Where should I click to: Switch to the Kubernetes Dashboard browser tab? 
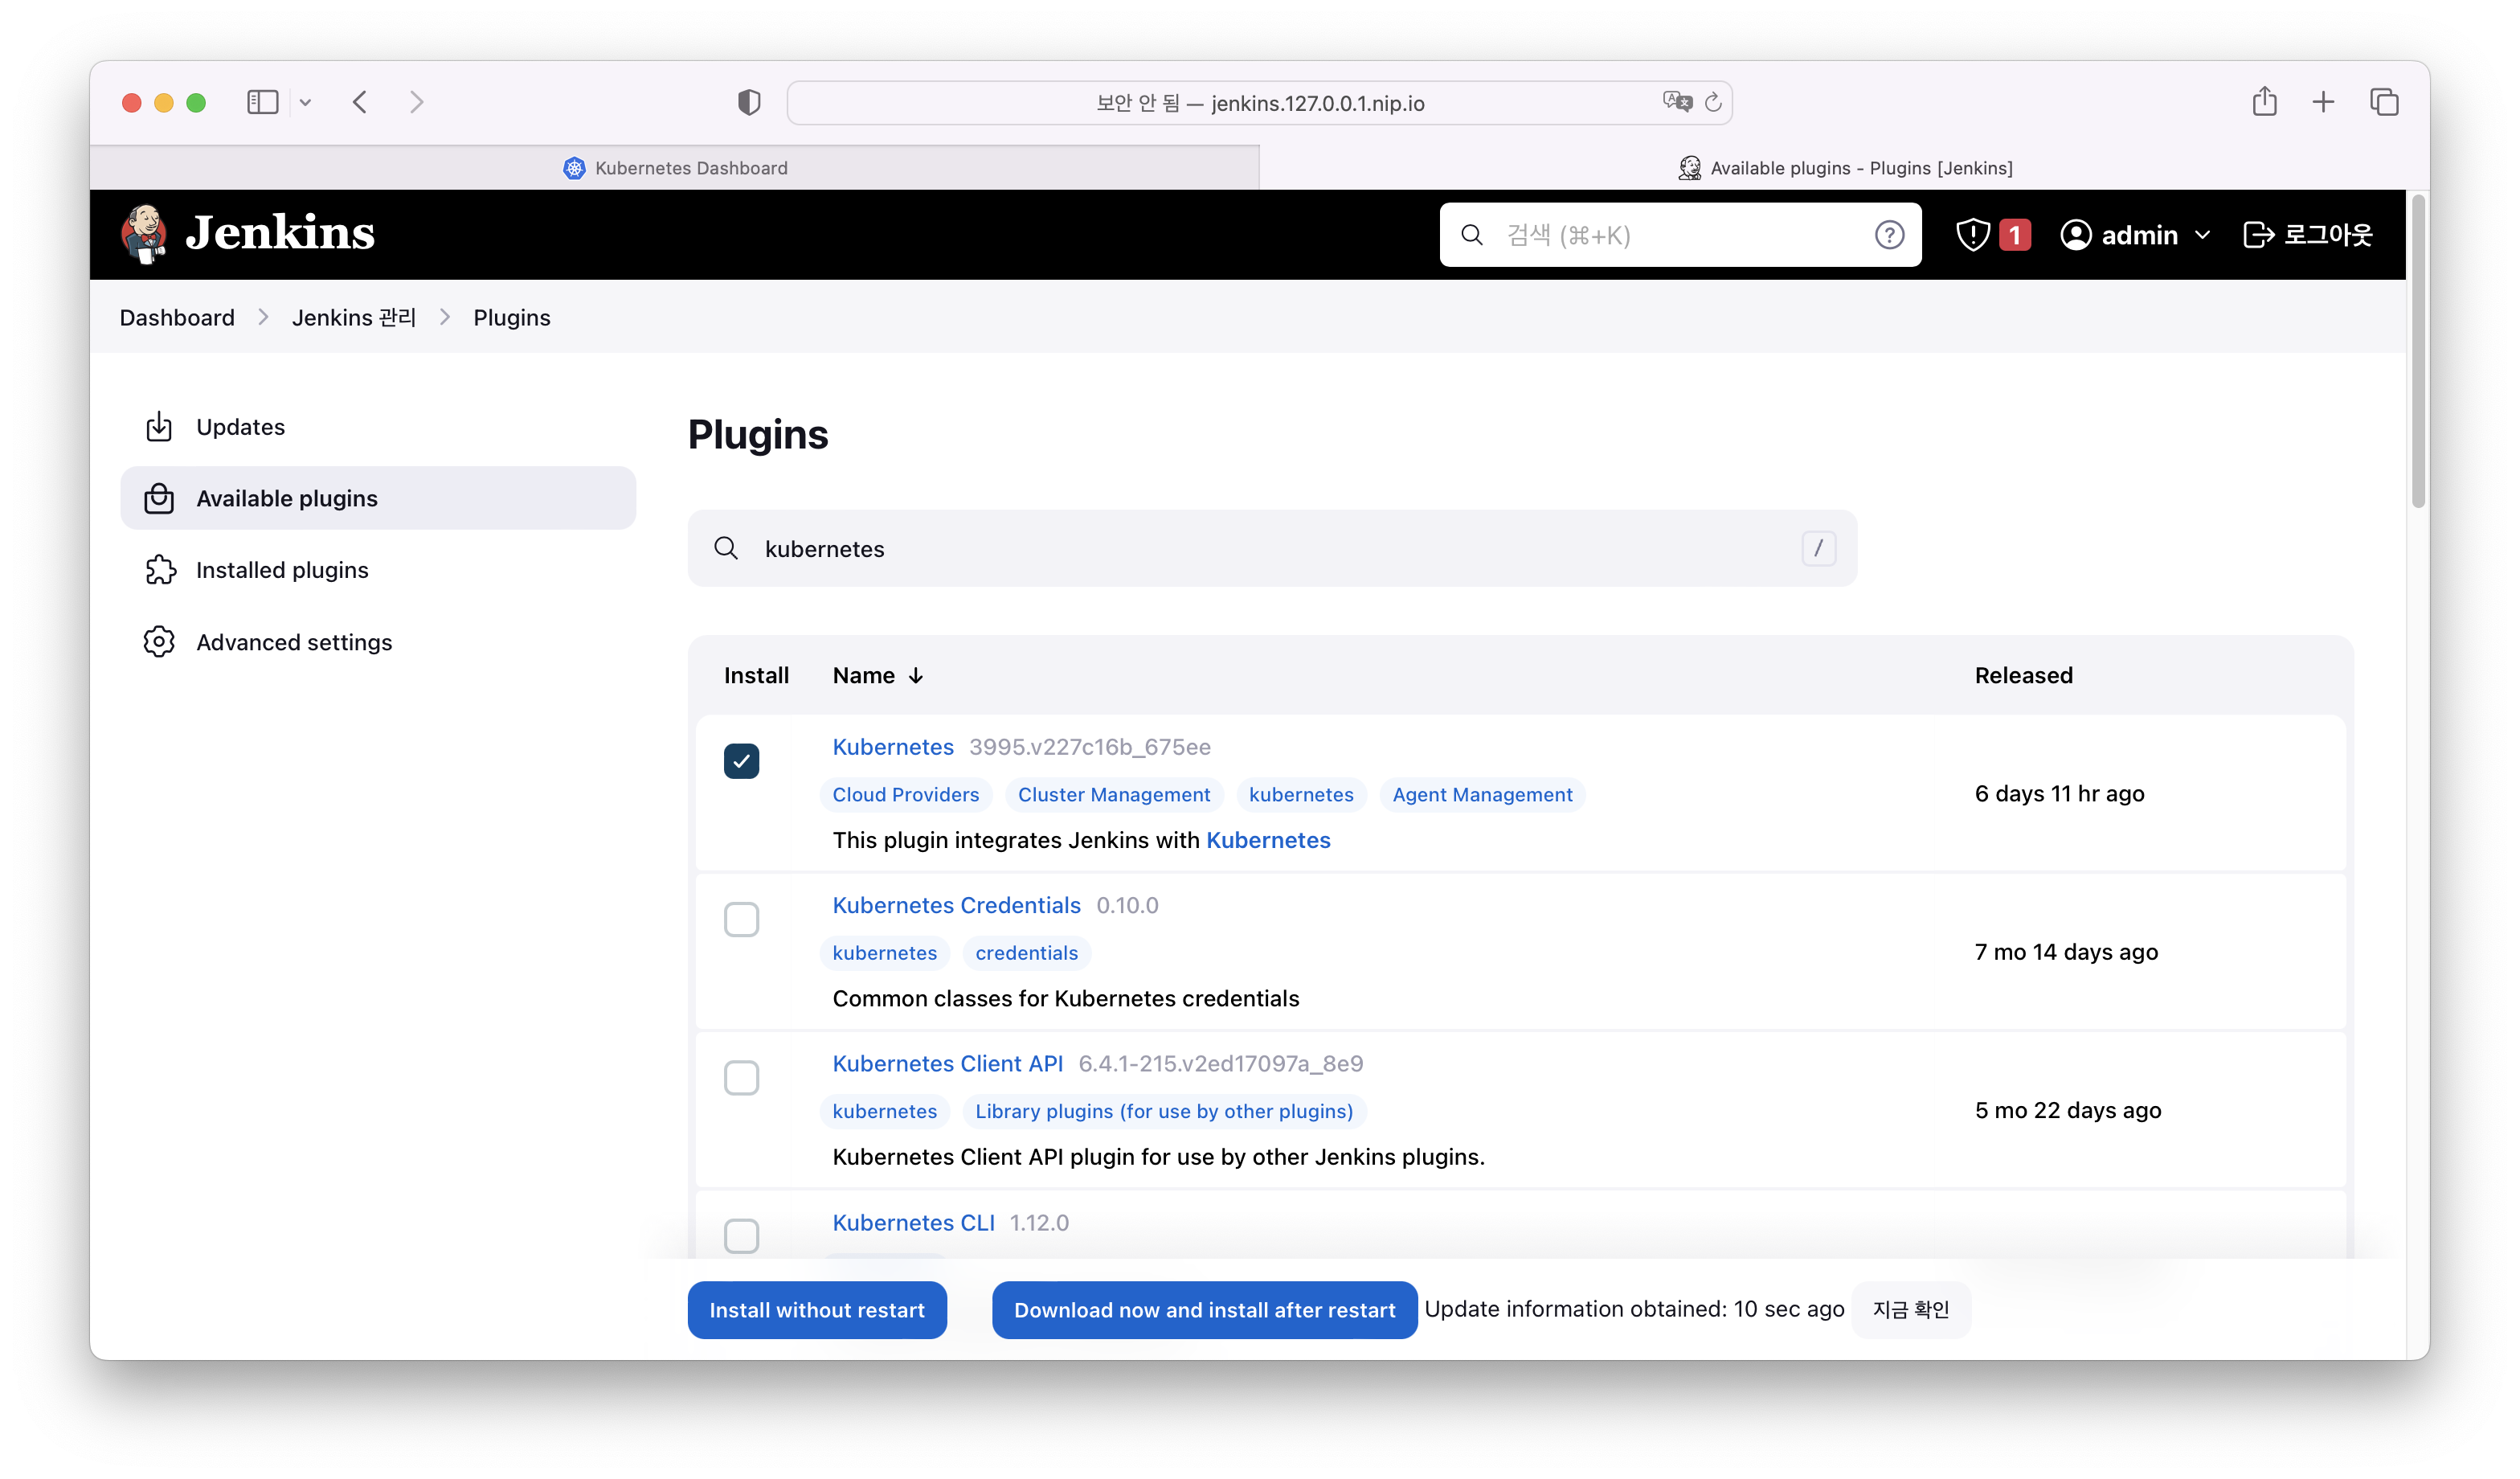click(x=675, y=168)
